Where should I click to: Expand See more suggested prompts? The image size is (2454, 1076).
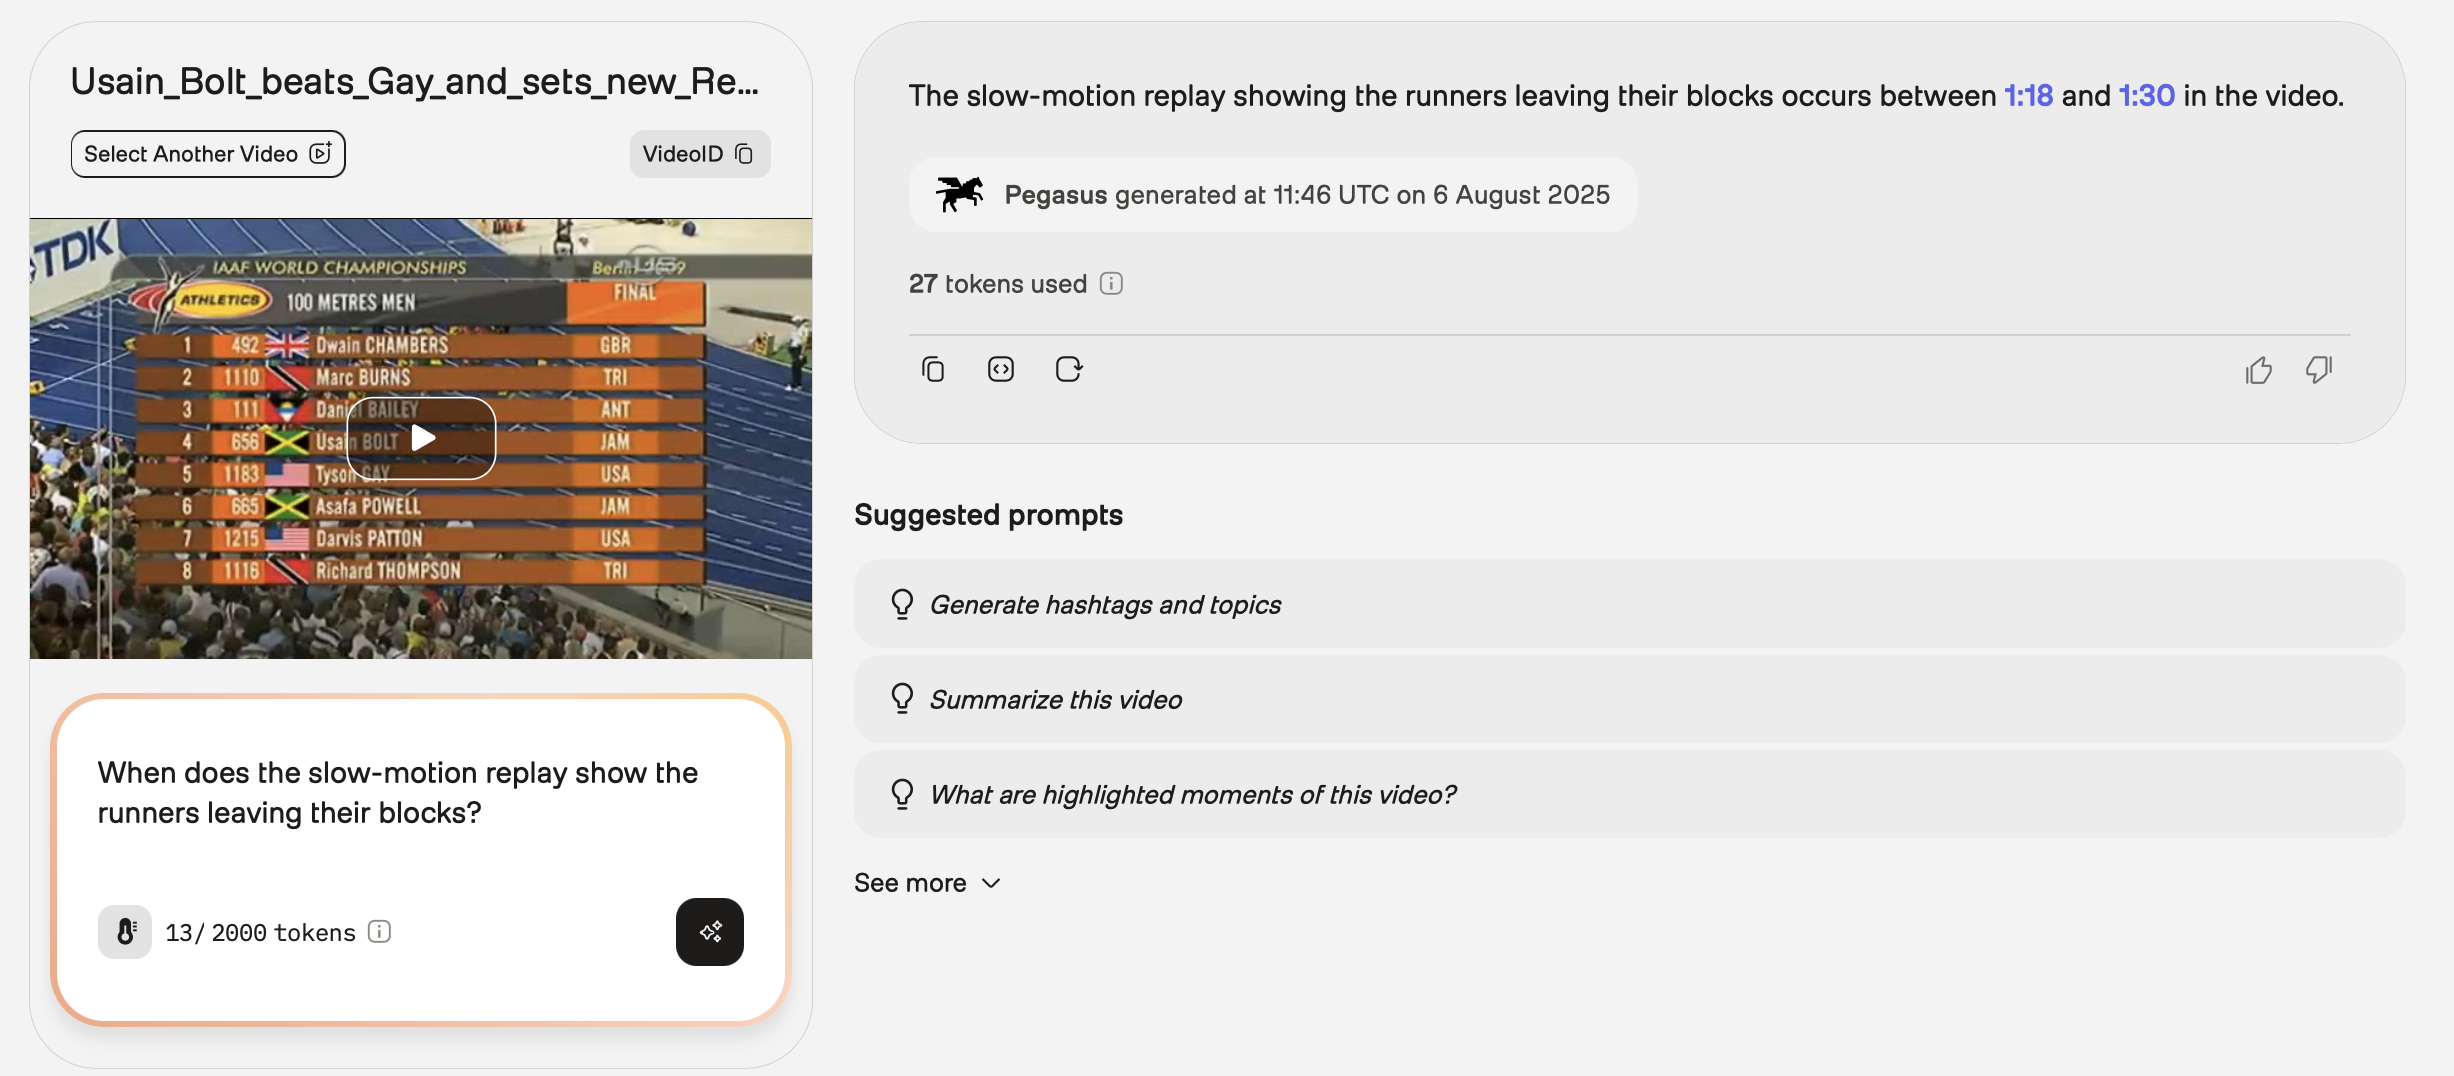927,883
